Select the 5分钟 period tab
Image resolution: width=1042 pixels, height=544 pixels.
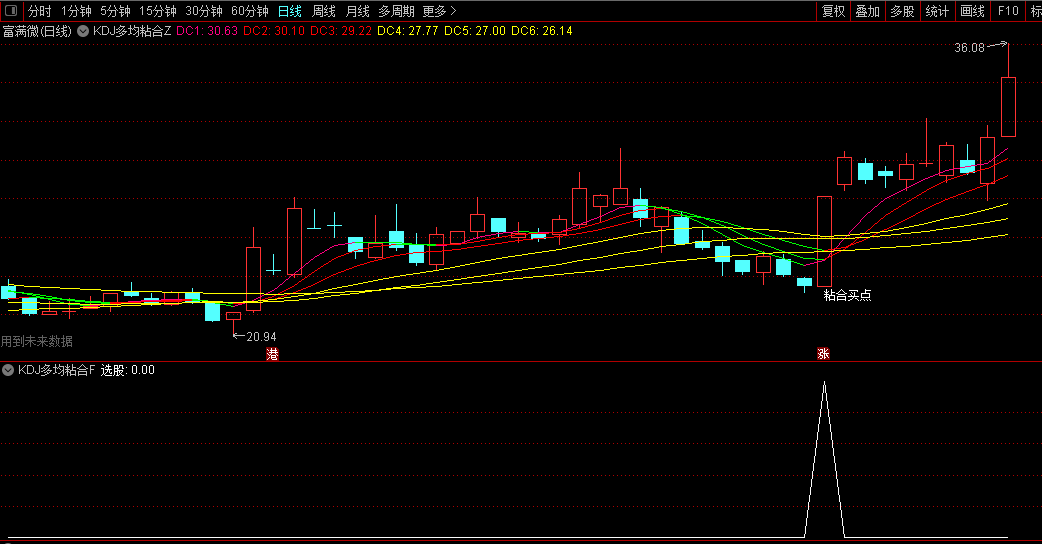pos(115,11)
